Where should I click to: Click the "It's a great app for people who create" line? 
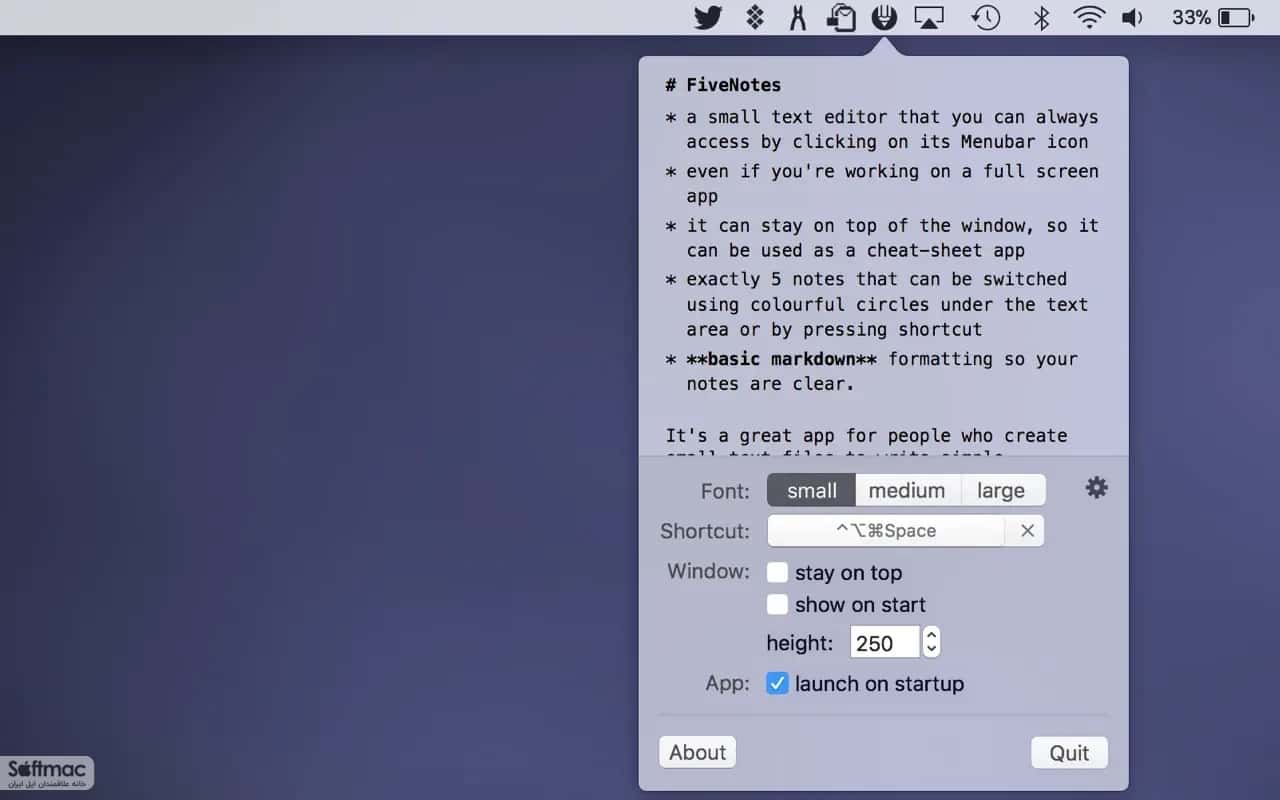866,436
